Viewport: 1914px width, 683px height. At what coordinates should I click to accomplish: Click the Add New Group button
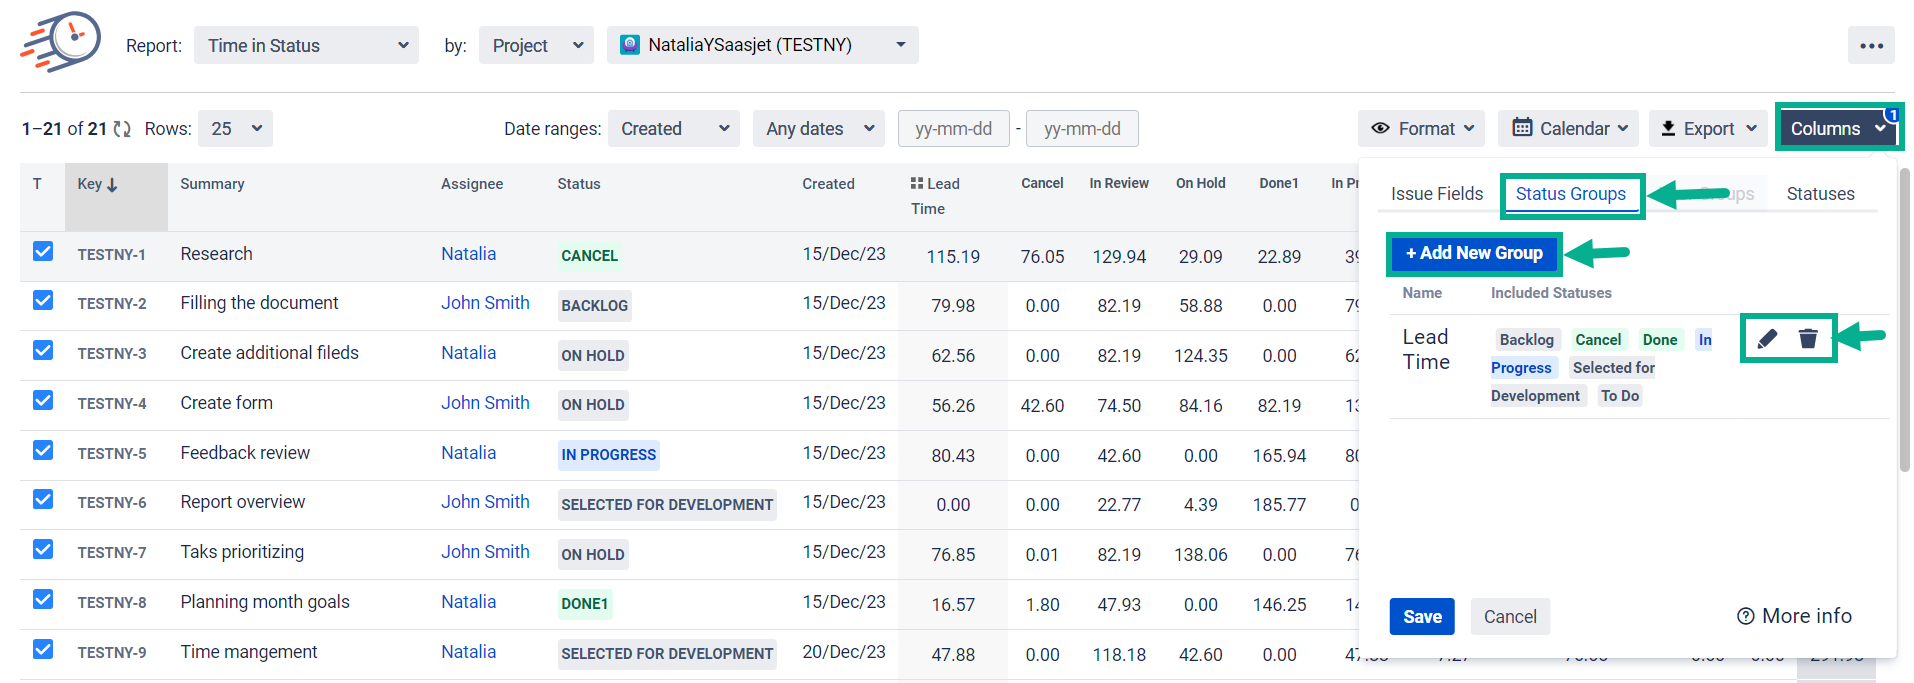1474,253
